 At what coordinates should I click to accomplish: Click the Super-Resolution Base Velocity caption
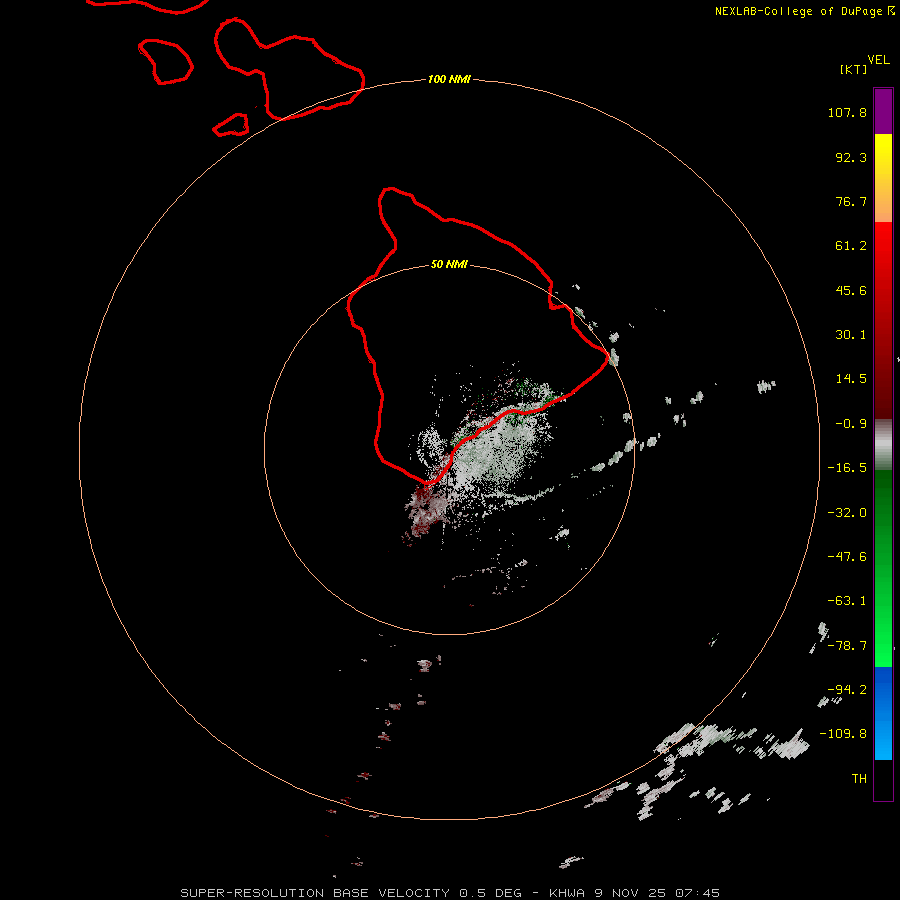[x=449, y=893]
